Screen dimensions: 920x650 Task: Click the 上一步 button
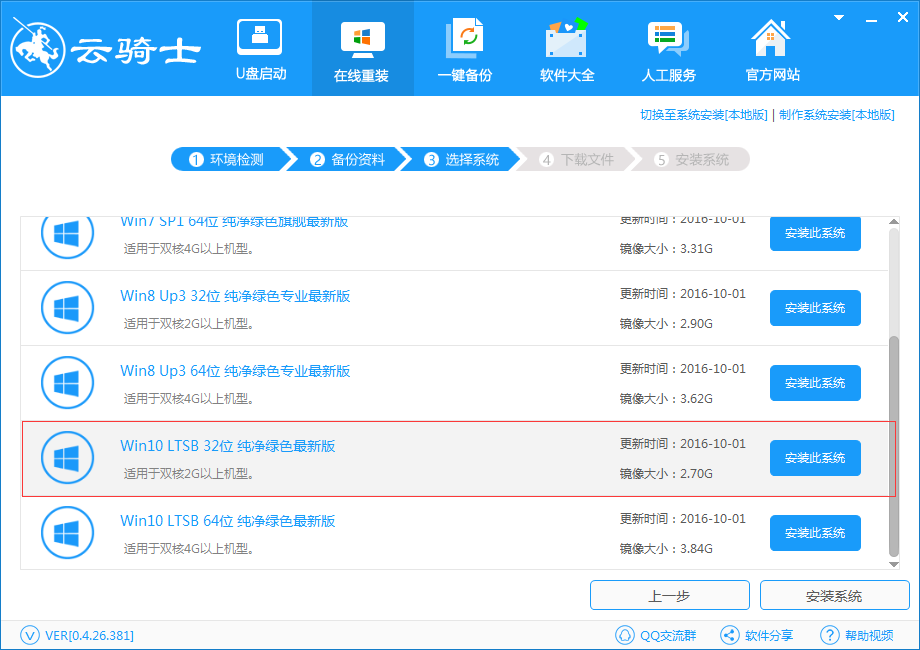(x=669, y=595)
